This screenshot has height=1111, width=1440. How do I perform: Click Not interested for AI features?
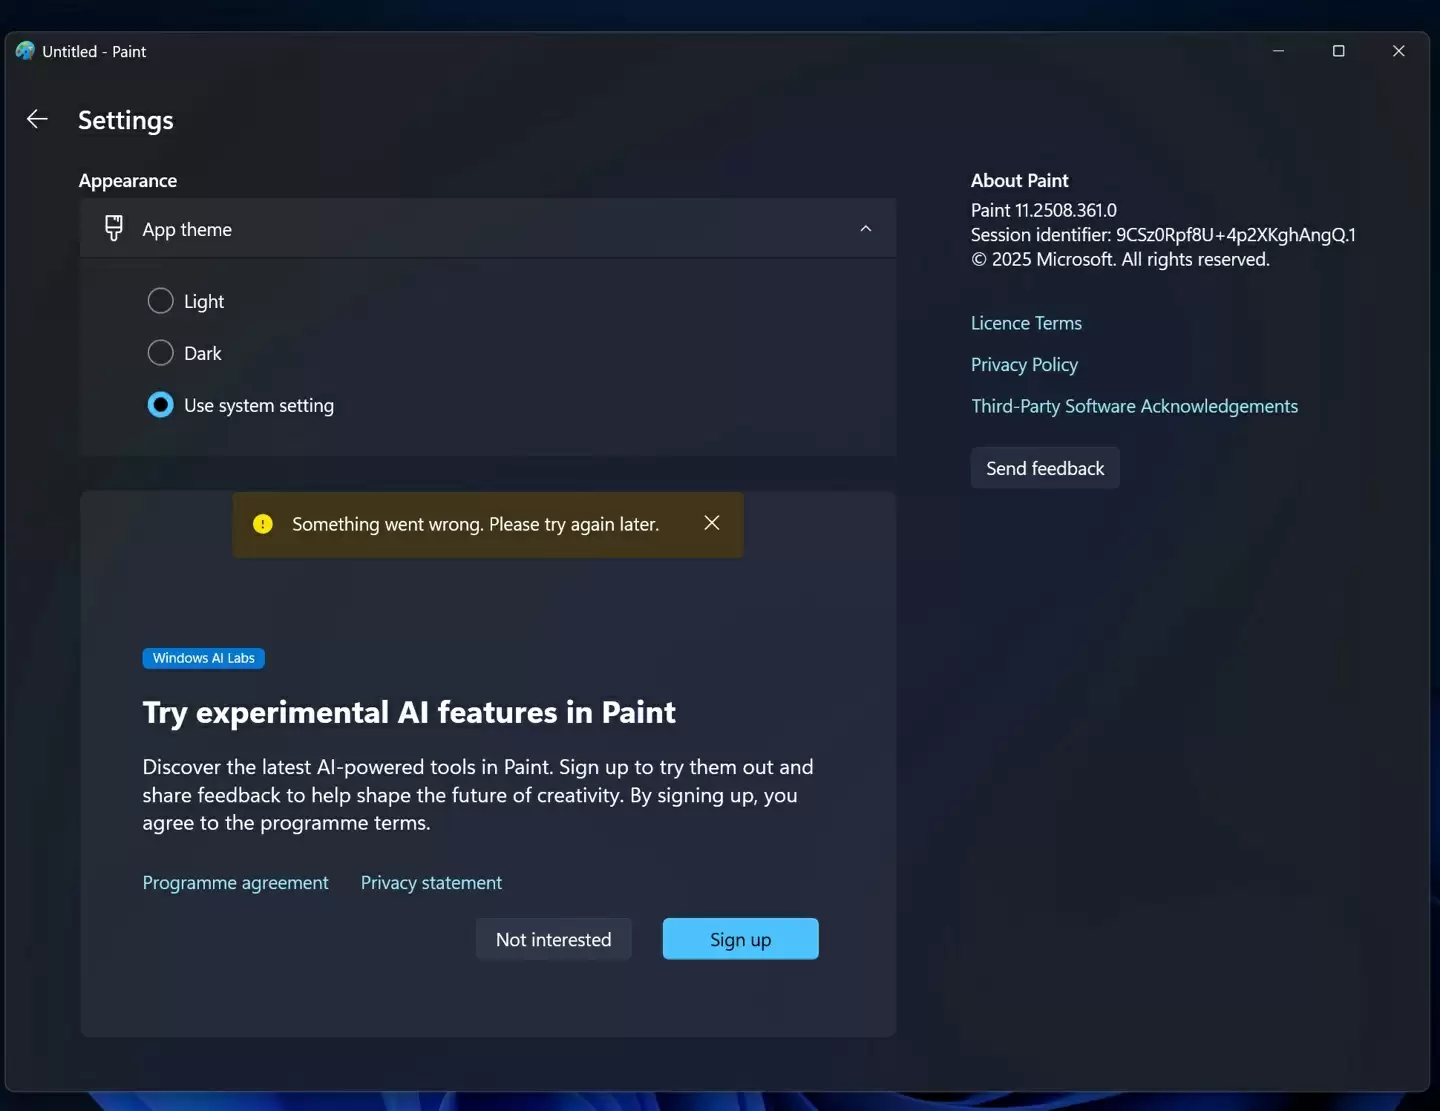point(553,939)
